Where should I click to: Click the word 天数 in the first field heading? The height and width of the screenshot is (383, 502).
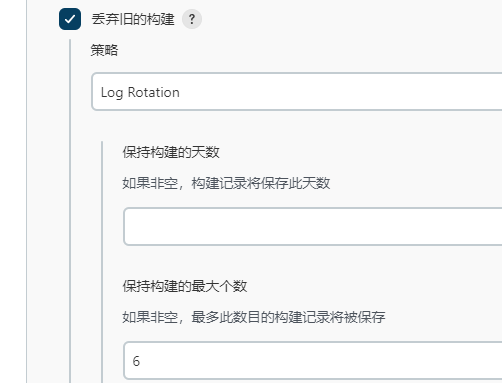(x=206, y=152)
